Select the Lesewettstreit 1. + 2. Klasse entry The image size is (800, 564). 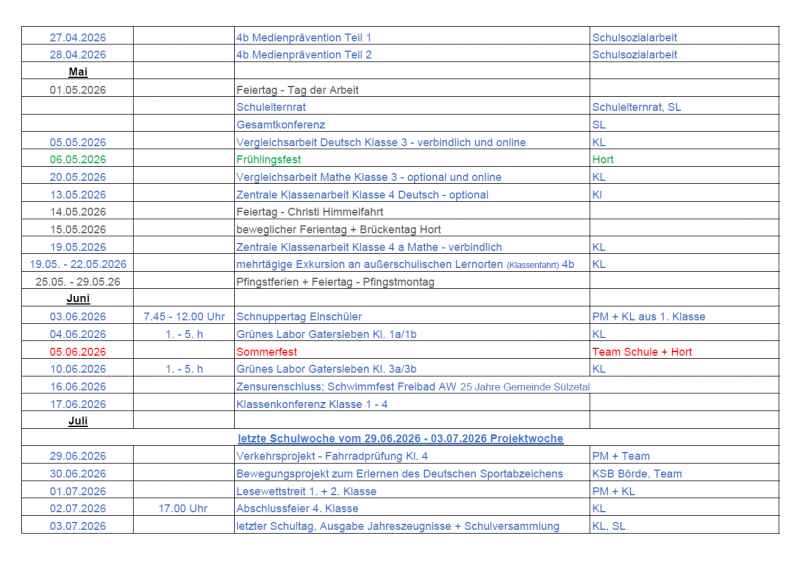pos(306,491)
